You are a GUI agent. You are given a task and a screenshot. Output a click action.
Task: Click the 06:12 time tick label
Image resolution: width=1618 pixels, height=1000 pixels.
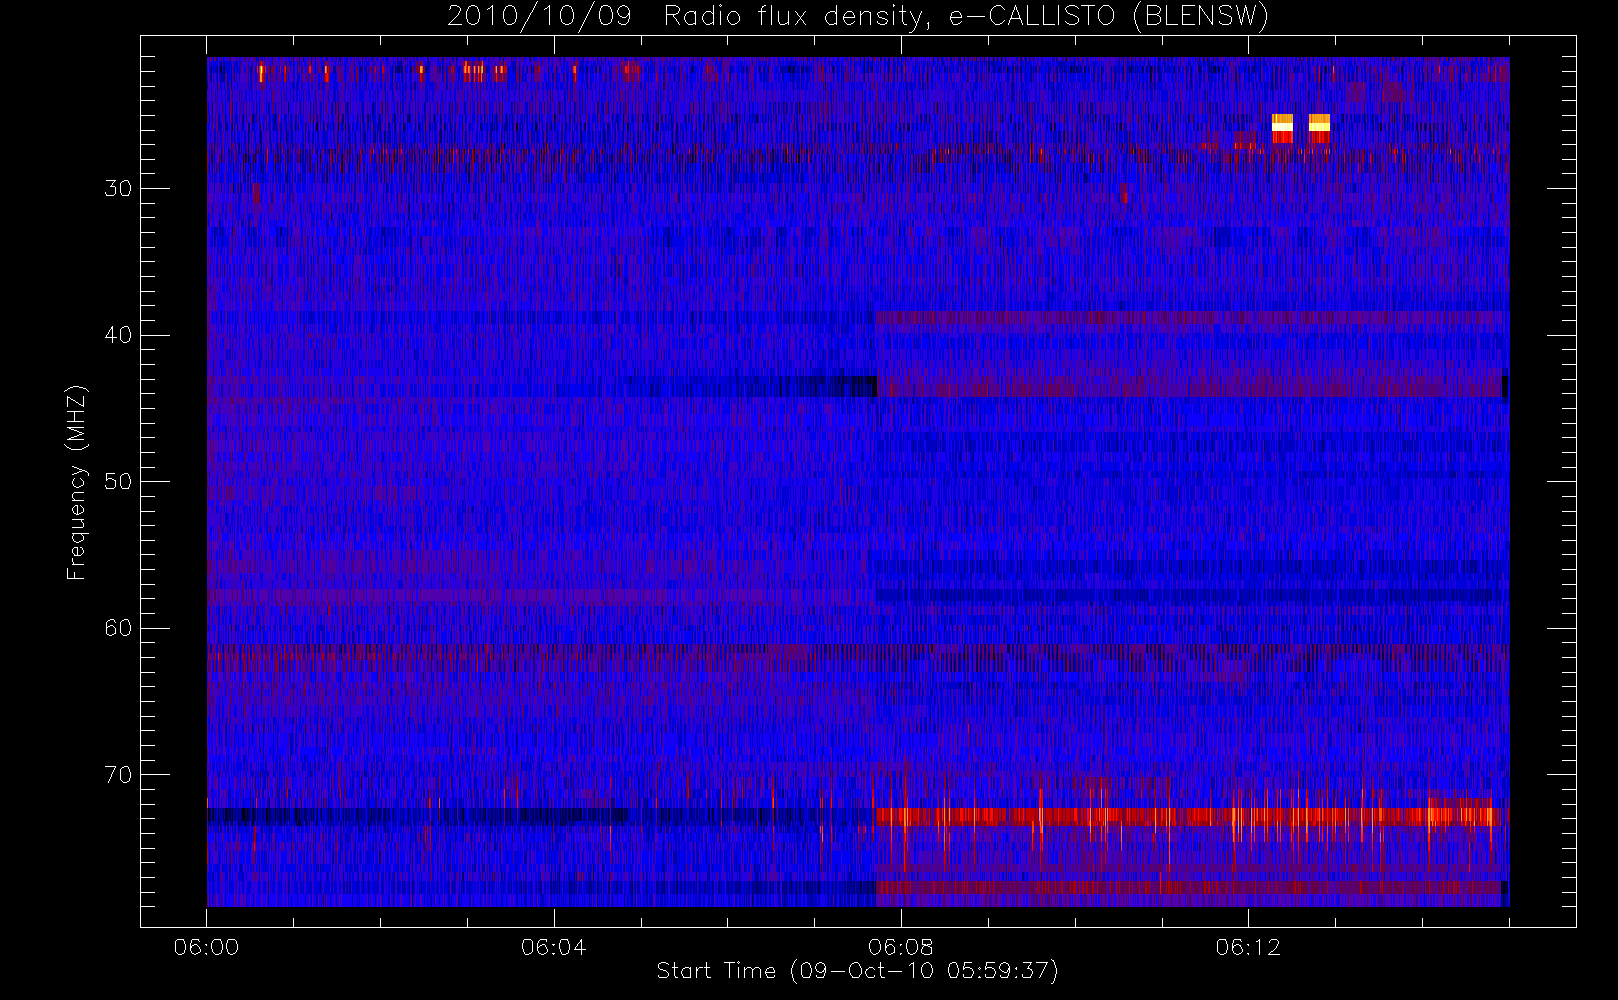[x=1248, y=947]
